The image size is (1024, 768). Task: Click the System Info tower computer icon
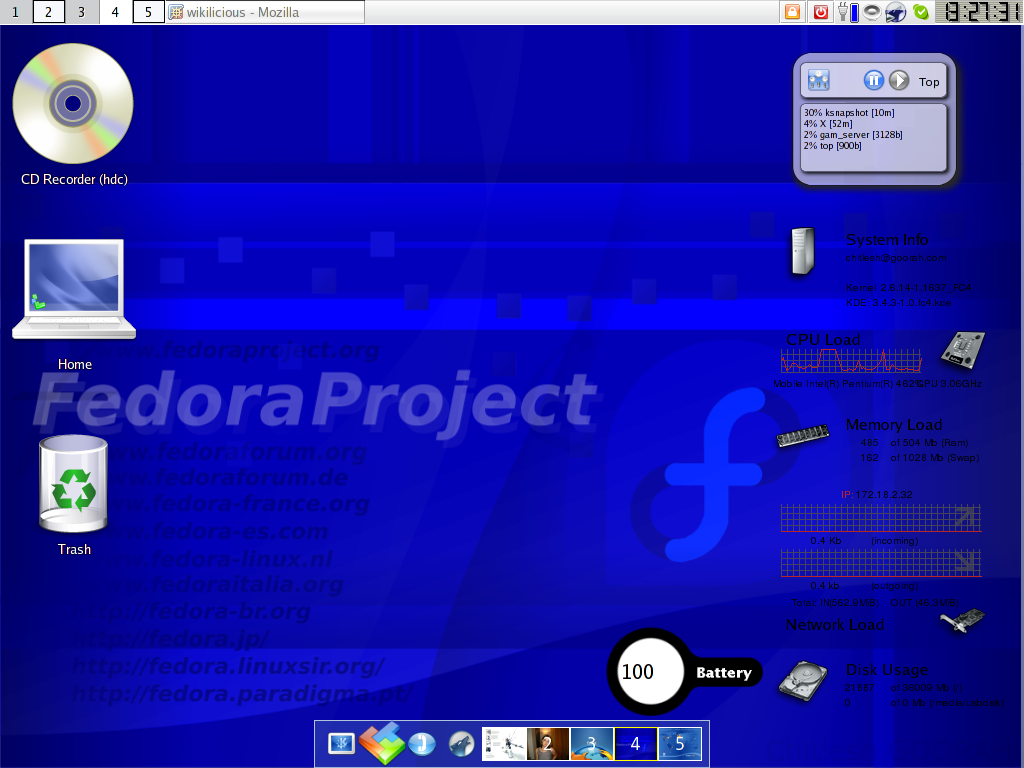click(x=803, y=251)
